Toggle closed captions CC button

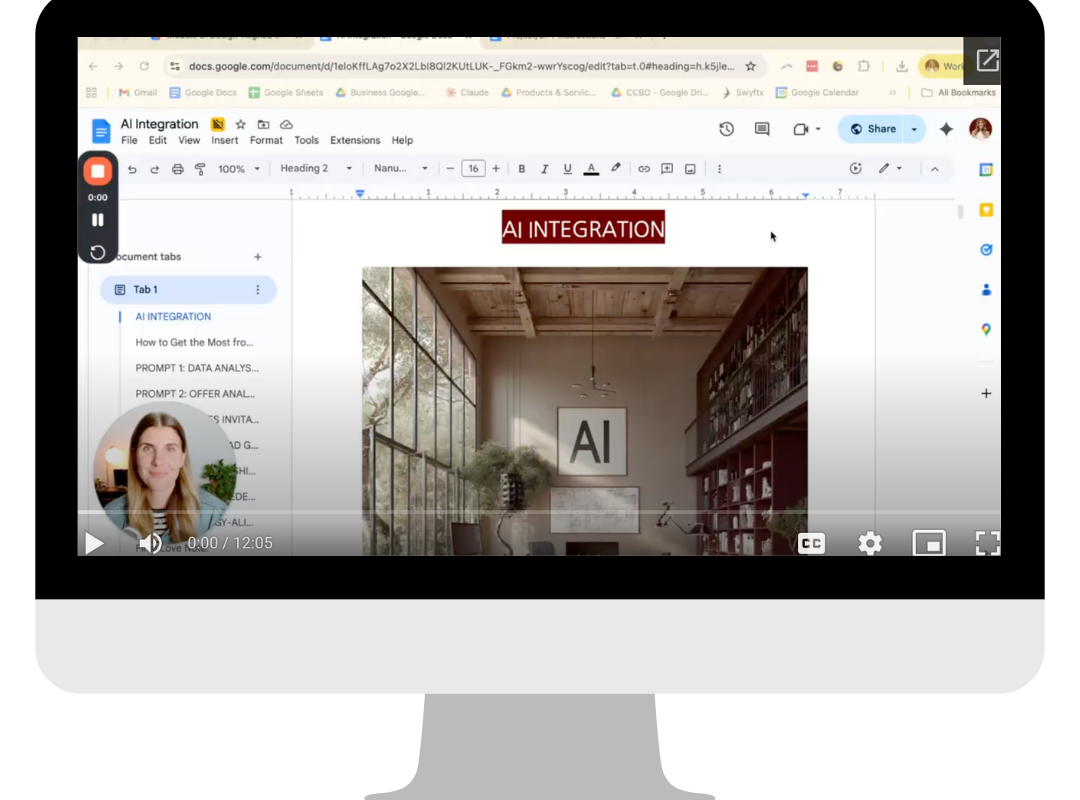(811, 544)
